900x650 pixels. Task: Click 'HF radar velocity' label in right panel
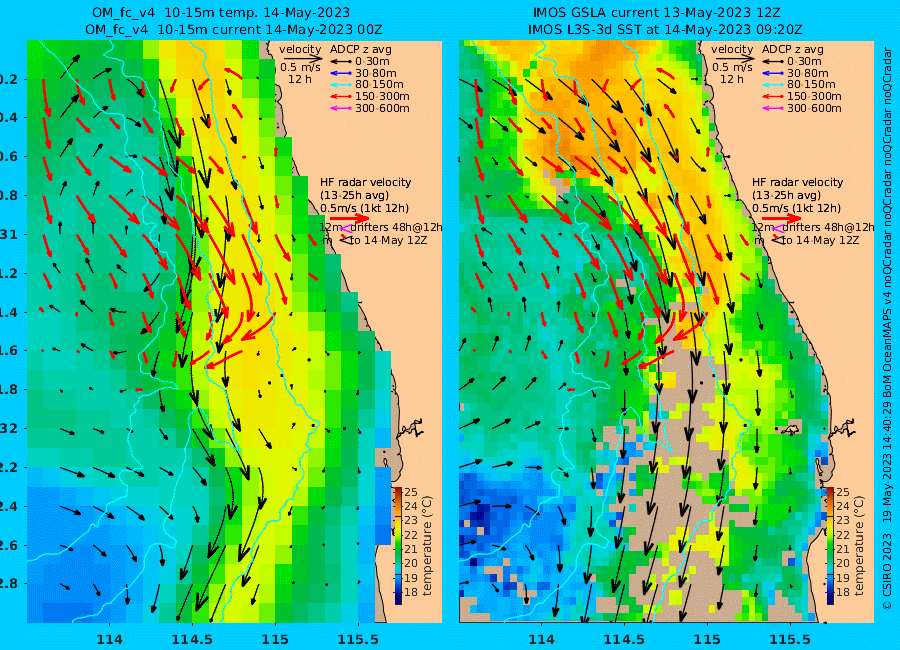(x=798, y=182)
